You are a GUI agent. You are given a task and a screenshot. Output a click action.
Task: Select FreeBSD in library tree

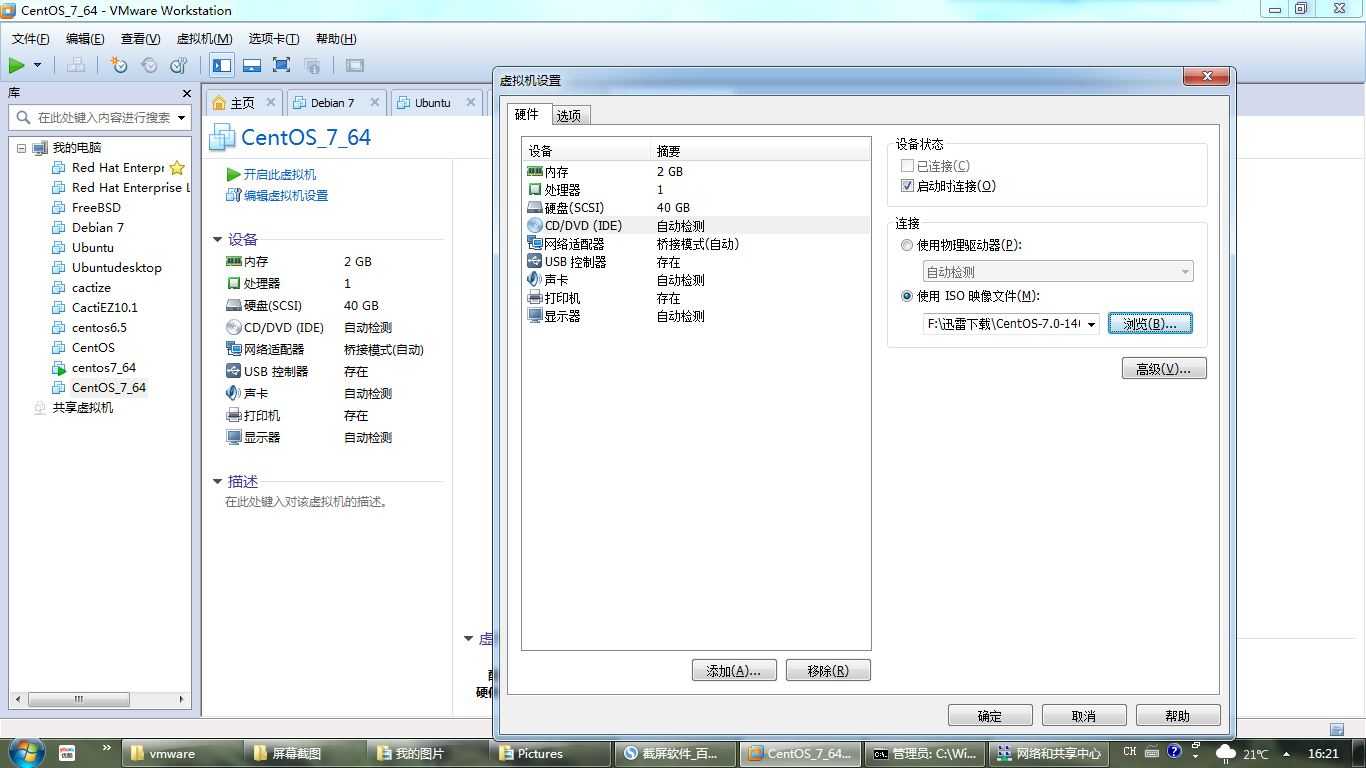[x=96, y=208]
